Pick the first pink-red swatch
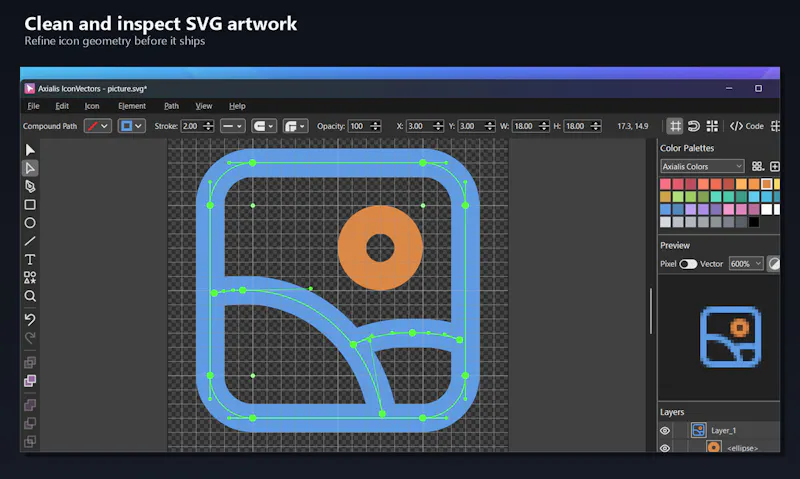800x479 pixels. [665, 184]
